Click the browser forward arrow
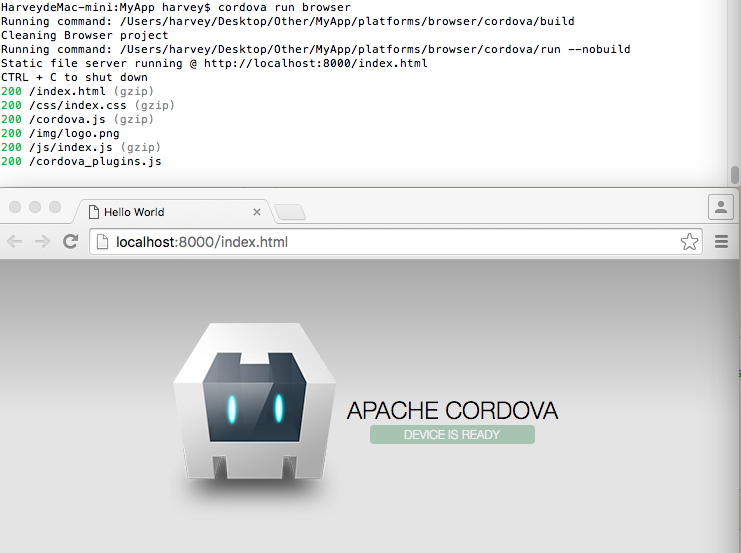This screenshot has width=741, height=553. click(x=43, y=242)
